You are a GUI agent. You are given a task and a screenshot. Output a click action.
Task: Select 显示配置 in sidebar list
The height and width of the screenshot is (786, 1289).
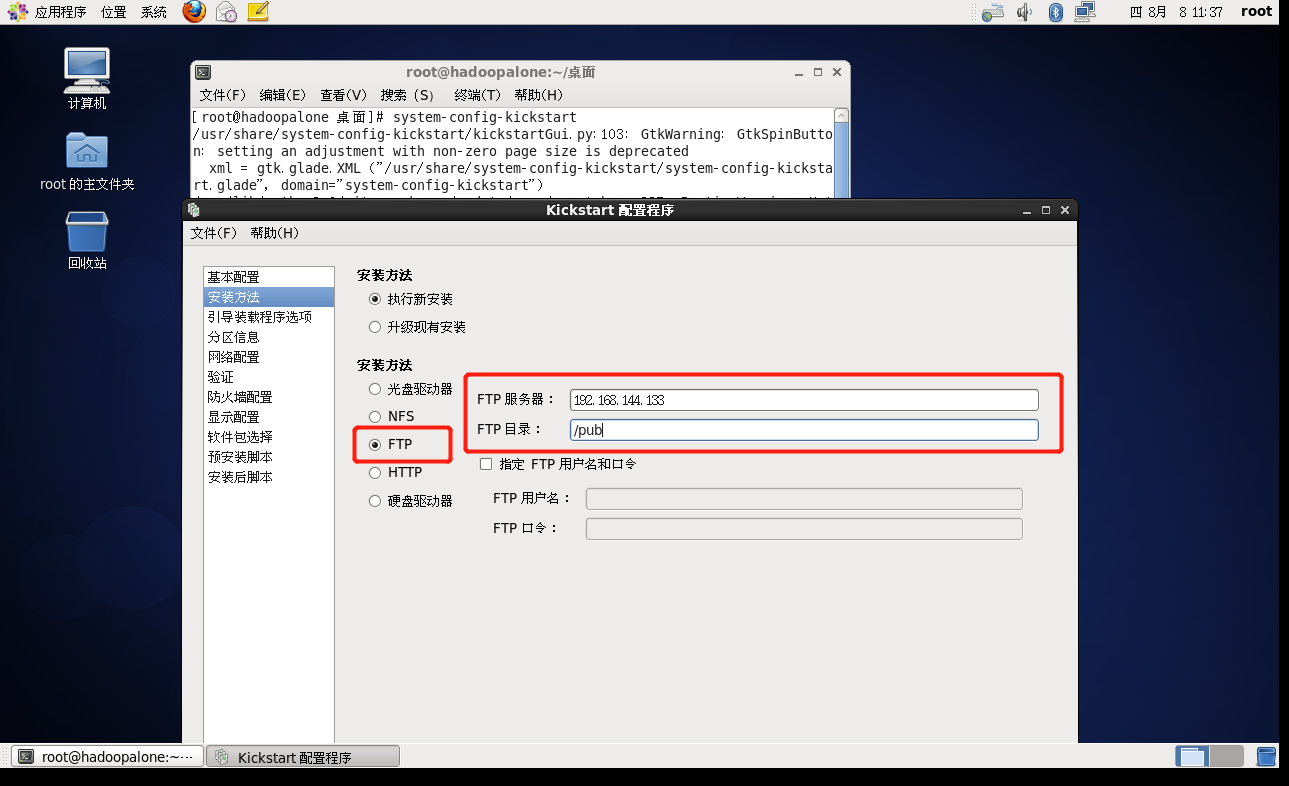pyautogui.click(x=269, y=417)
